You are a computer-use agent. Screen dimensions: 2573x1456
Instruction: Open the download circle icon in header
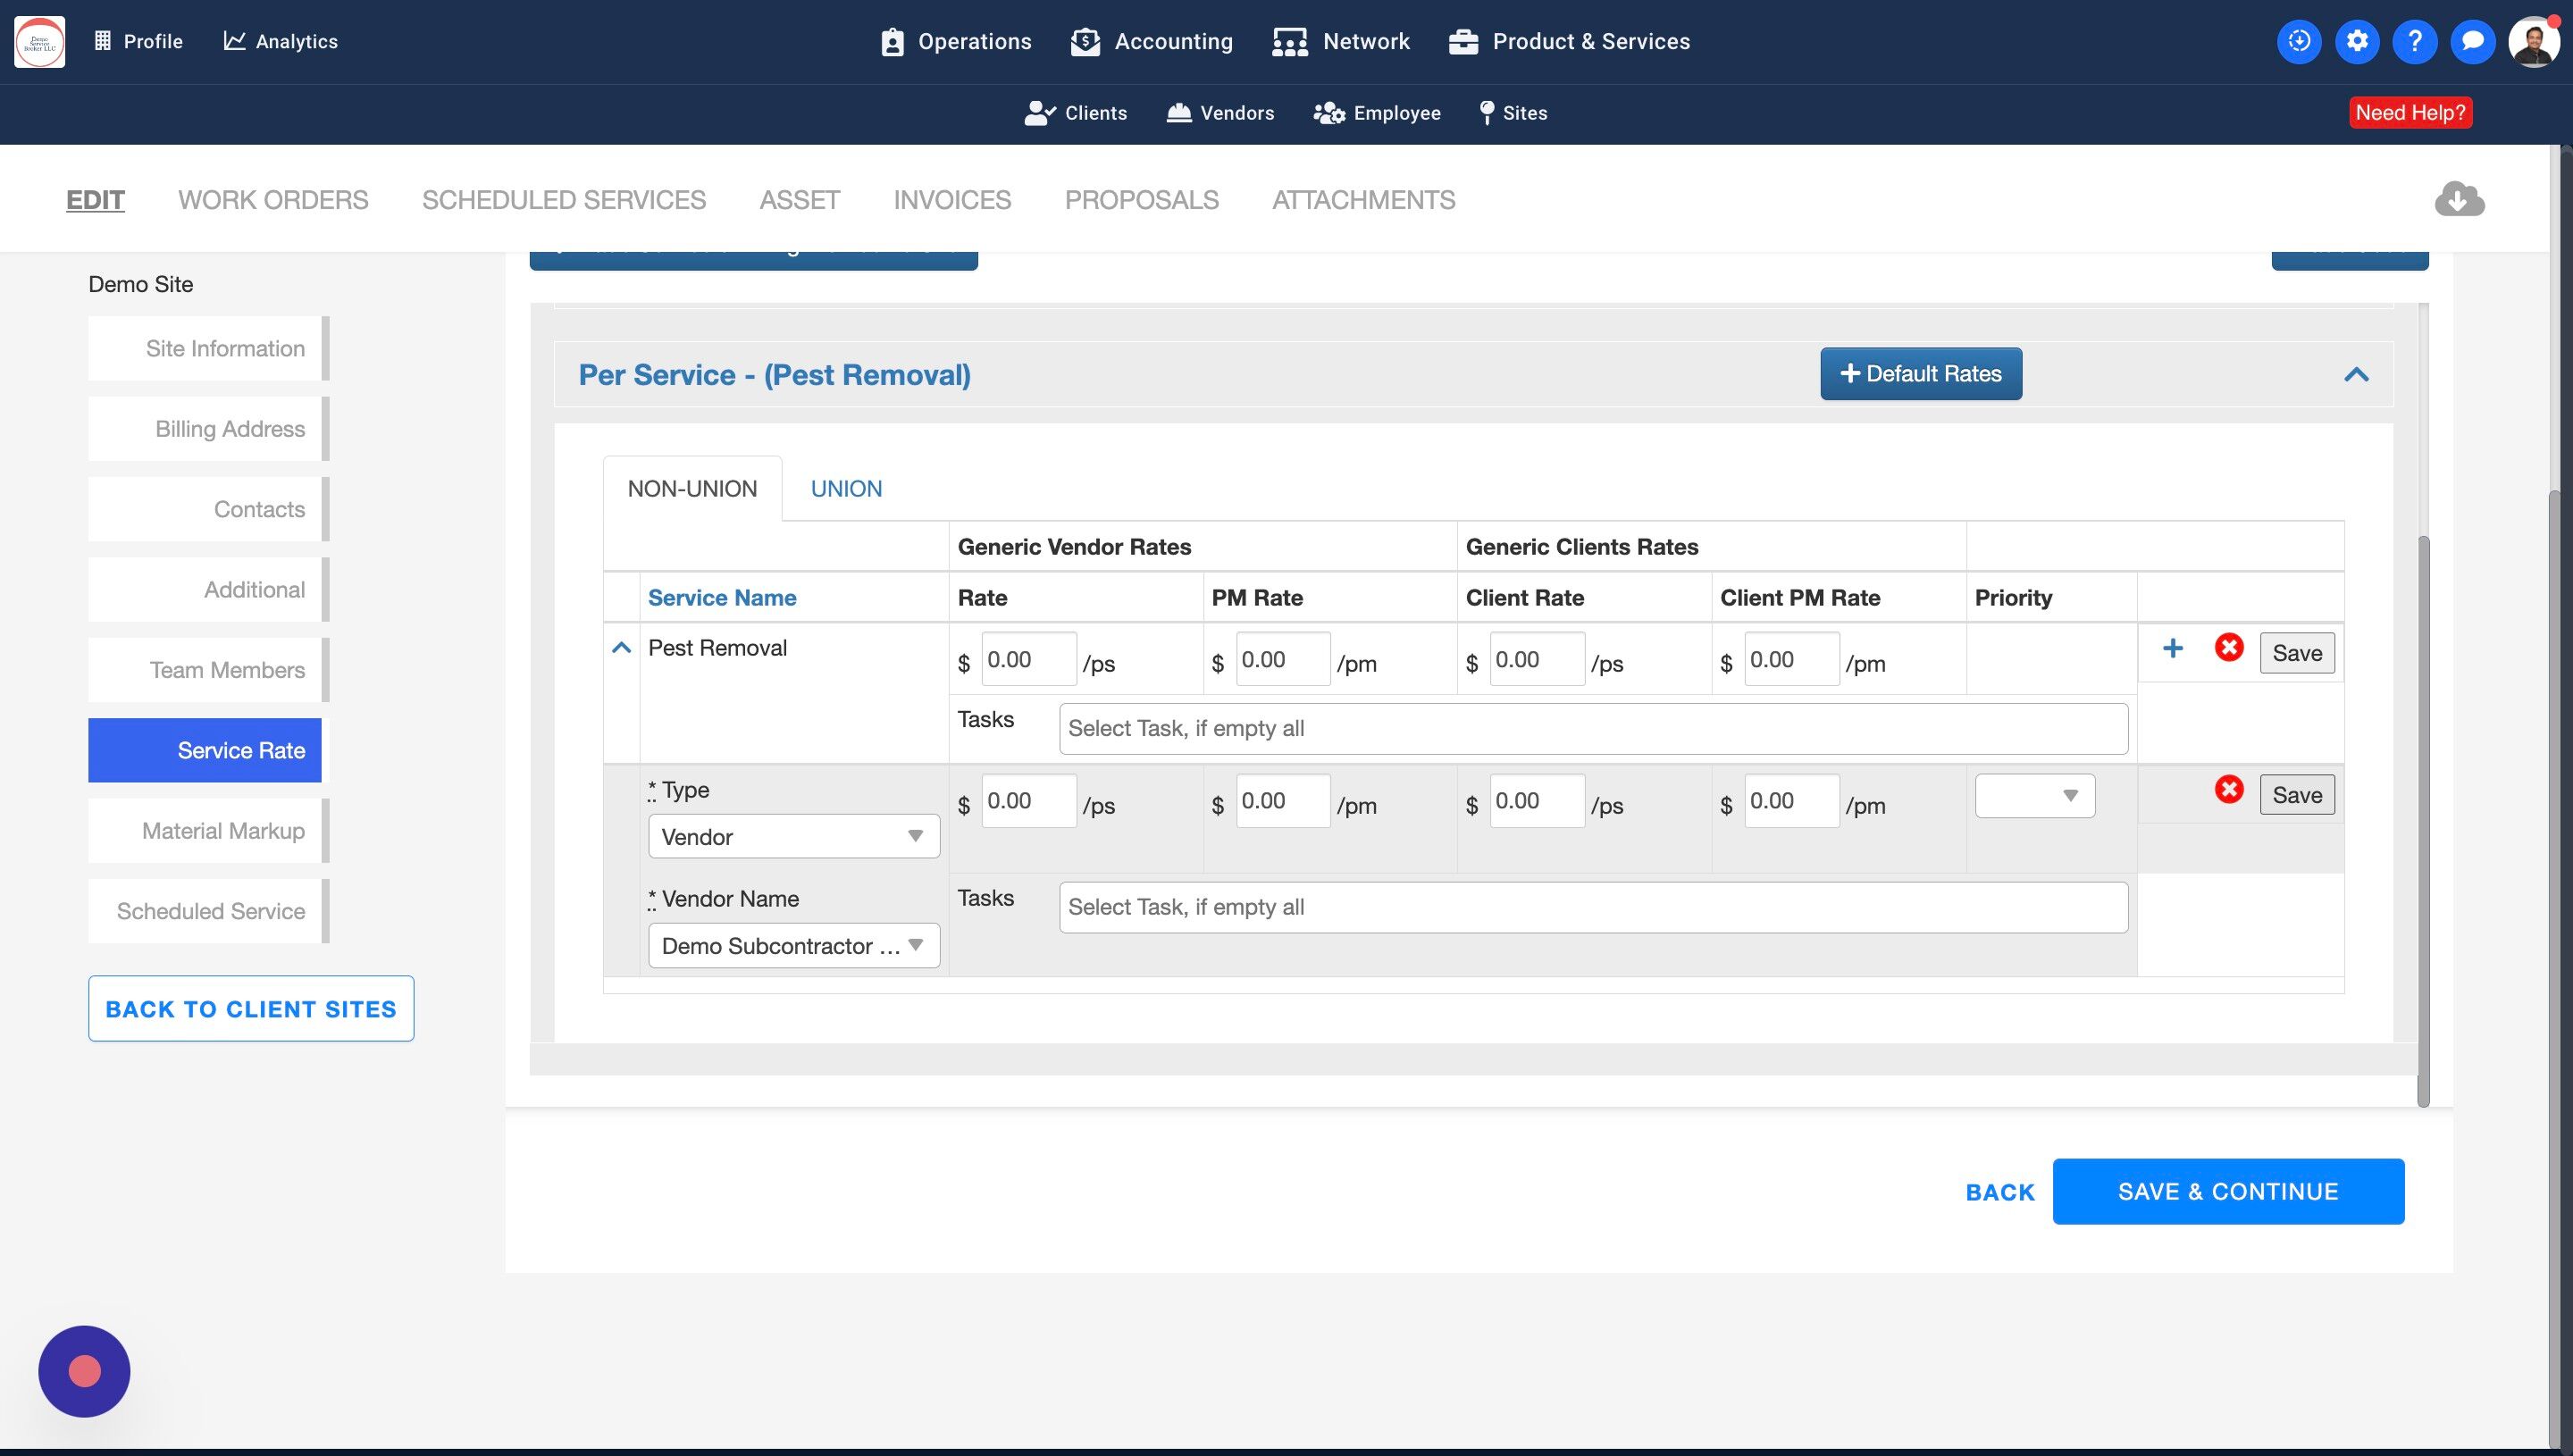point(2299,41)
